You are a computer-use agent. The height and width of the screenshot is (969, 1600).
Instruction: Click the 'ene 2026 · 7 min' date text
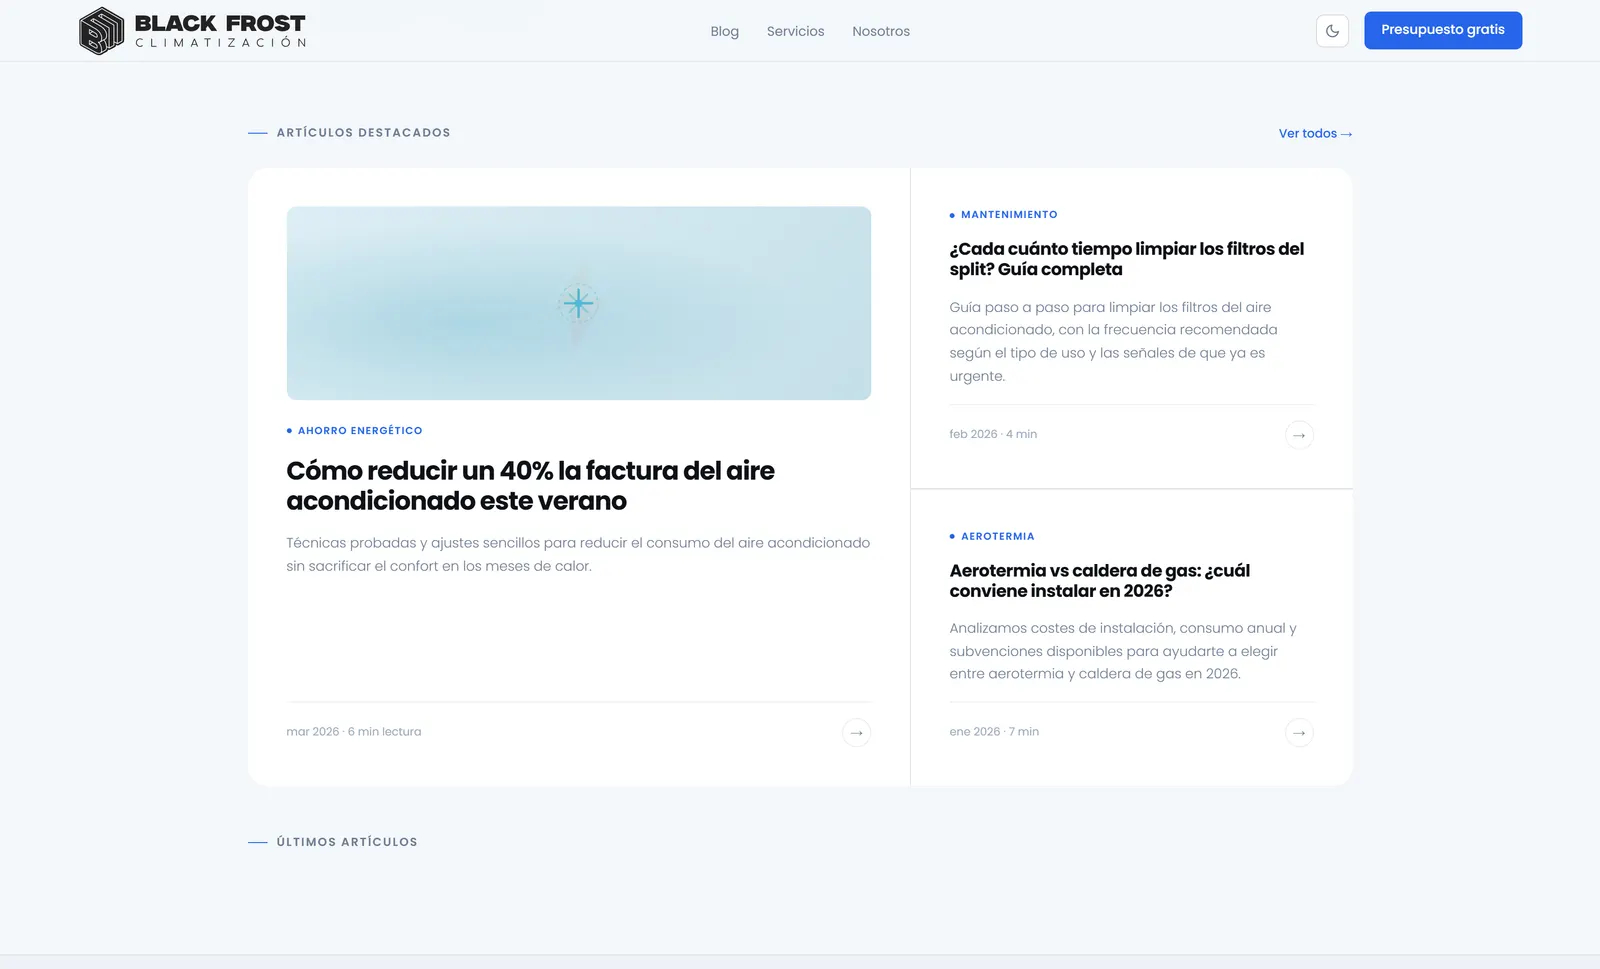(x=994, y=732)
